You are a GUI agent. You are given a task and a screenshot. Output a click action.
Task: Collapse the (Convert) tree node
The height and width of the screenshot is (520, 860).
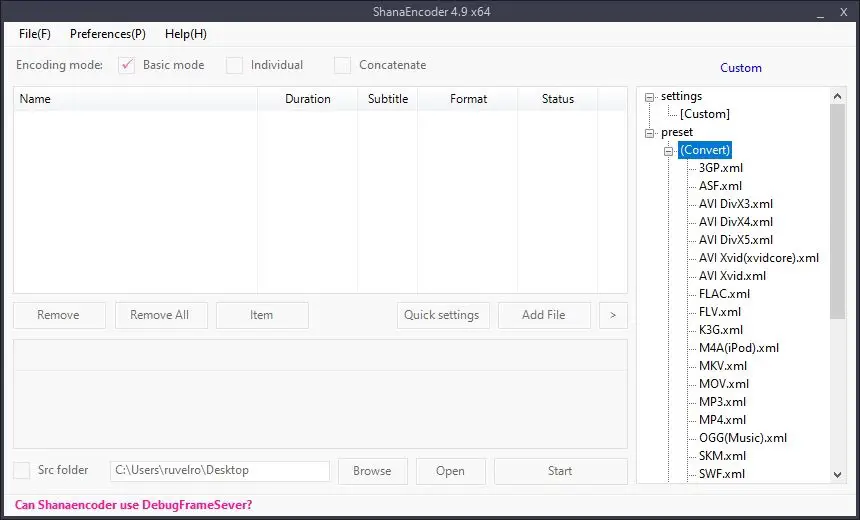click(x=668, y=151)
